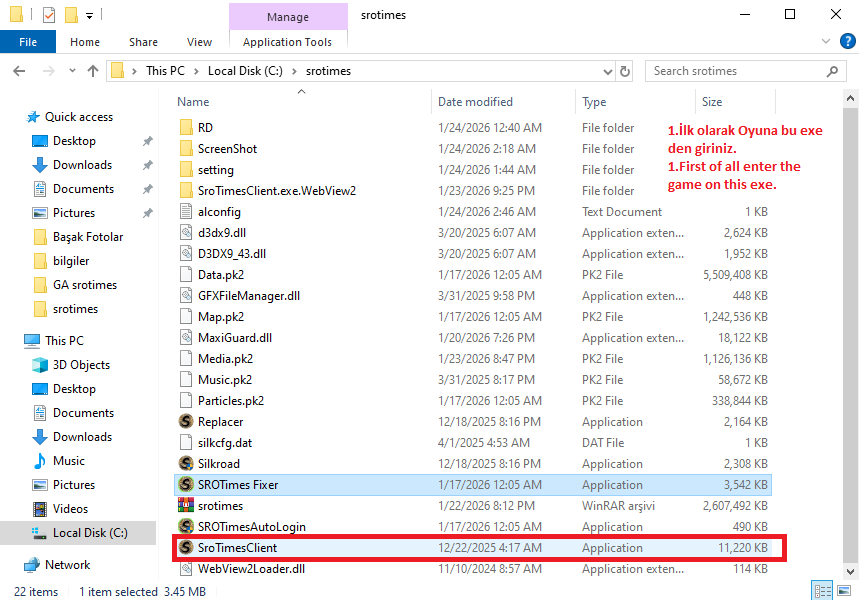Screen dimensions: 859x600
Task: Click the file list scroll up arrow
Action: tap(850, 99)
